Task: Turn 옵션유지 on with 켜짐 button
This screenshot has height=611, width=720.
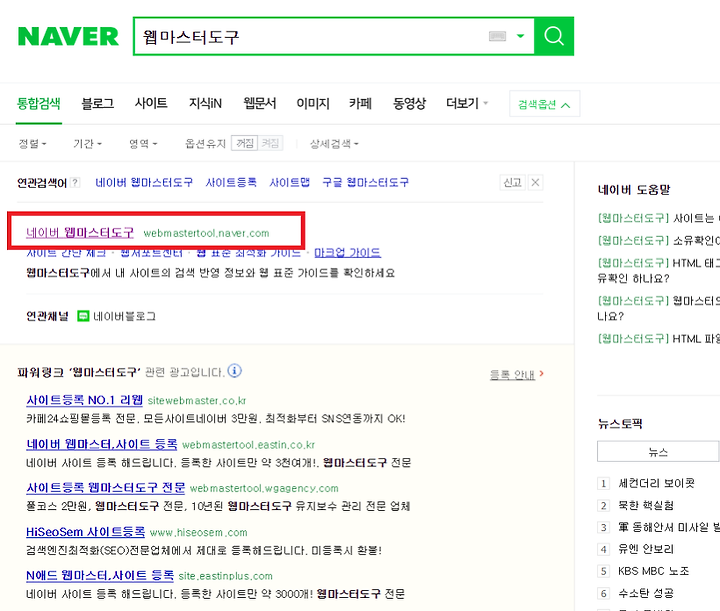Action: click(x=270, y=144)
